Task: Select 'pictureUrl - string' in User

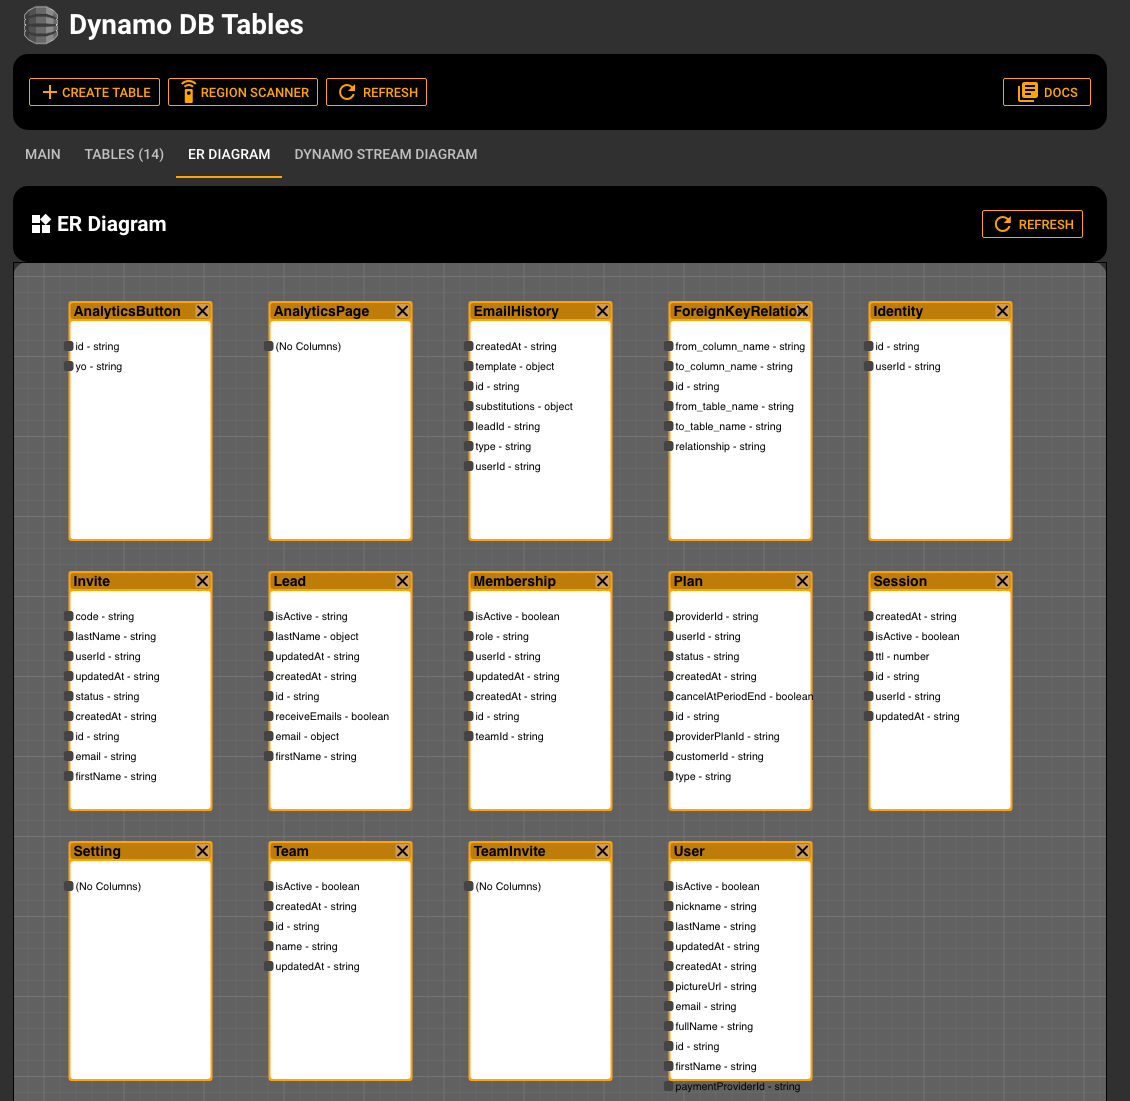Action: (716, 987)
